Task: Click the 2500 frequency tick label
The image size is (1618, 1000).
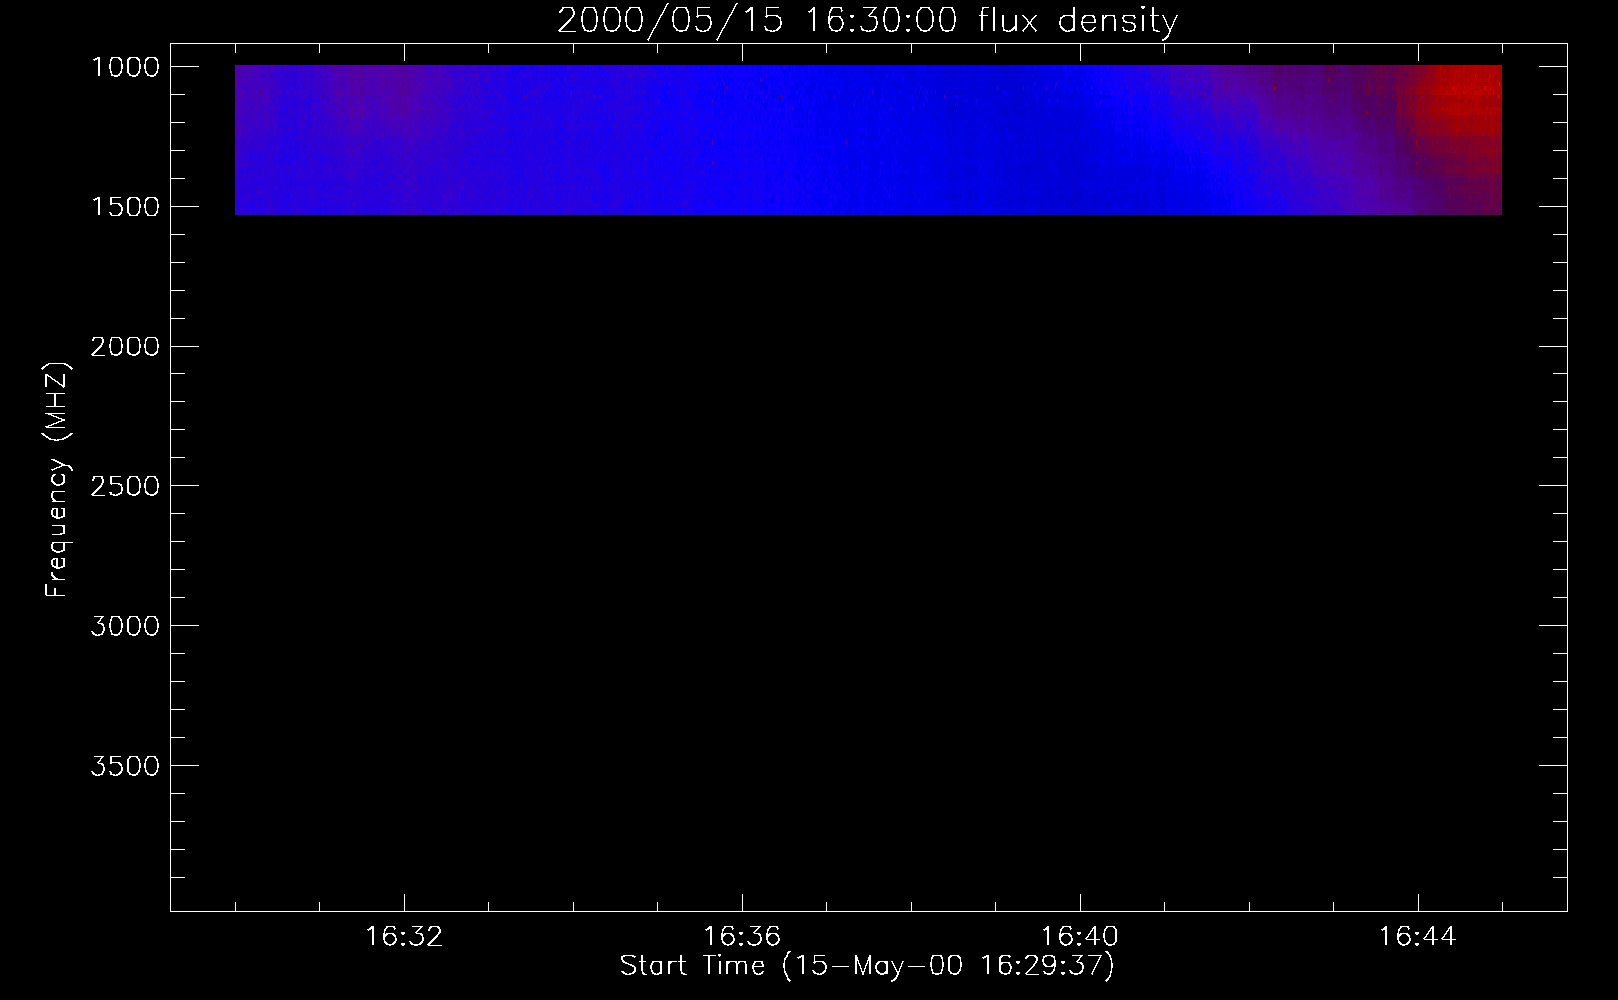Action: [x=125, y=487]
